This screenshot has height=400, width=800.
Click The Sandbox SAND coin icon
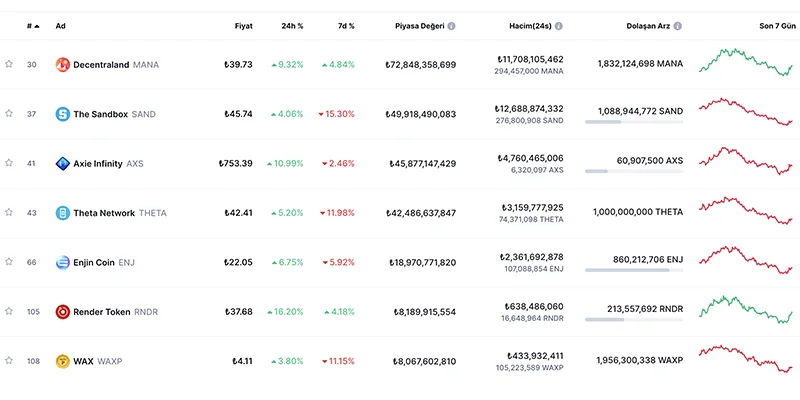coord(63,114)
